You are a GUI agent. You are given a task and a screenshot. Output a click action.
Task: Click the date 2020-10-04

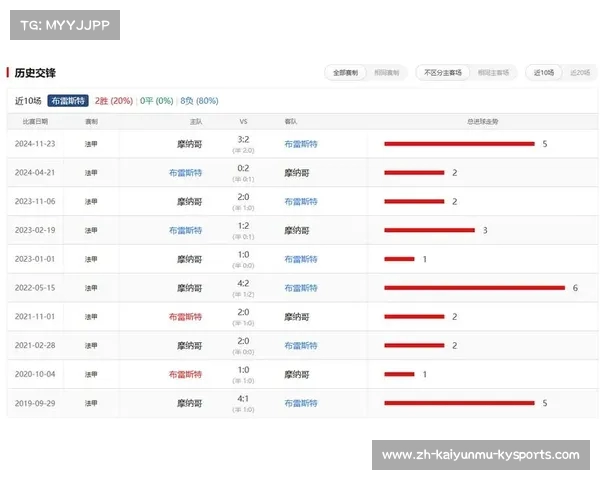[35, 374]
